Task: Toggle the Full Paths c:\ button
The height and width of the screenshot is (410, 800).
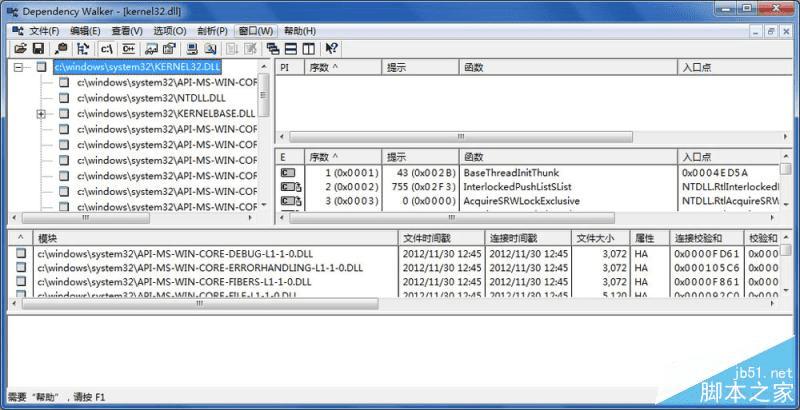Action: pyautogui.click(x=107, y=49)
